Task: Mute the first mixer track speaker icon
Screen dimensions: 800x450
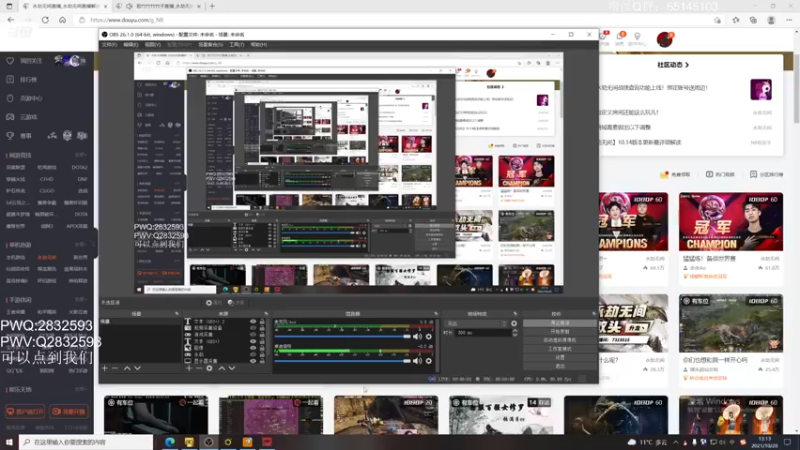Action: (417, 337)
